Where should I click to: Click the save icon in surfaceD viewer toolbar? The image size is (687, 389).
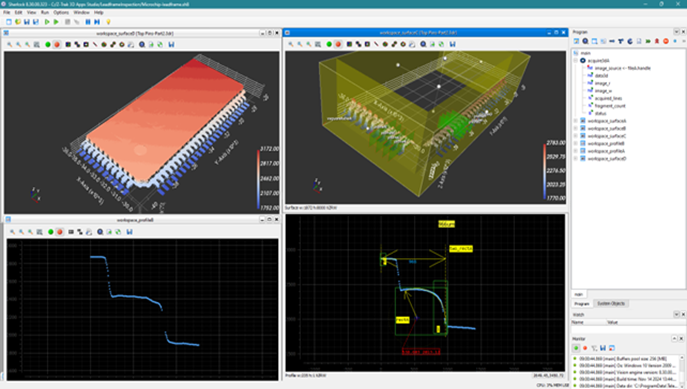point(171,44)
